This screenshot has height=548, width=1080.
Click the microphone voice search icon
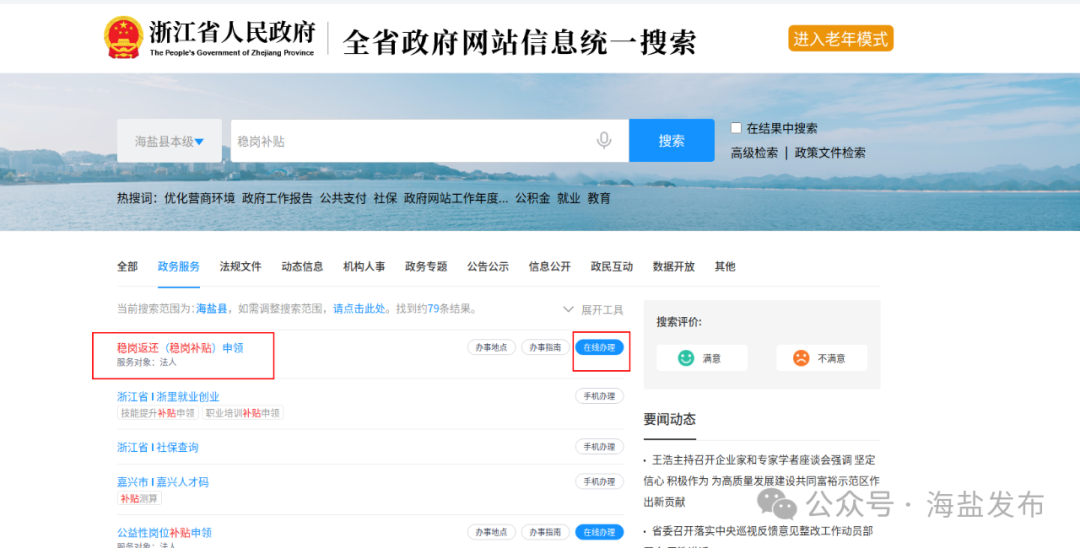(x=604, y=141)
